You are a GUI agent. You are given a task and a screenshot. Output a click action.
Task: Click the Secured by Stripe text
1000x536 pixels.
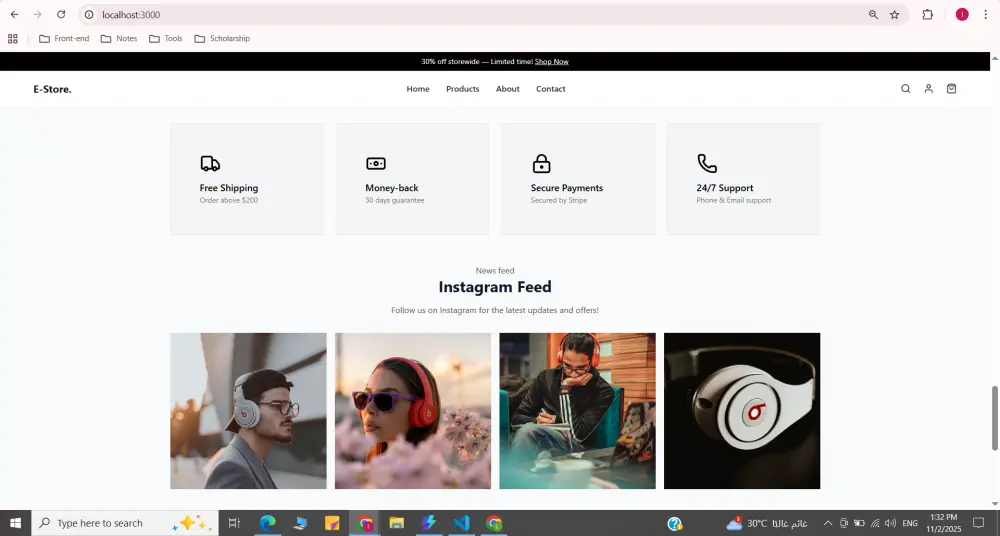(559, 200)
